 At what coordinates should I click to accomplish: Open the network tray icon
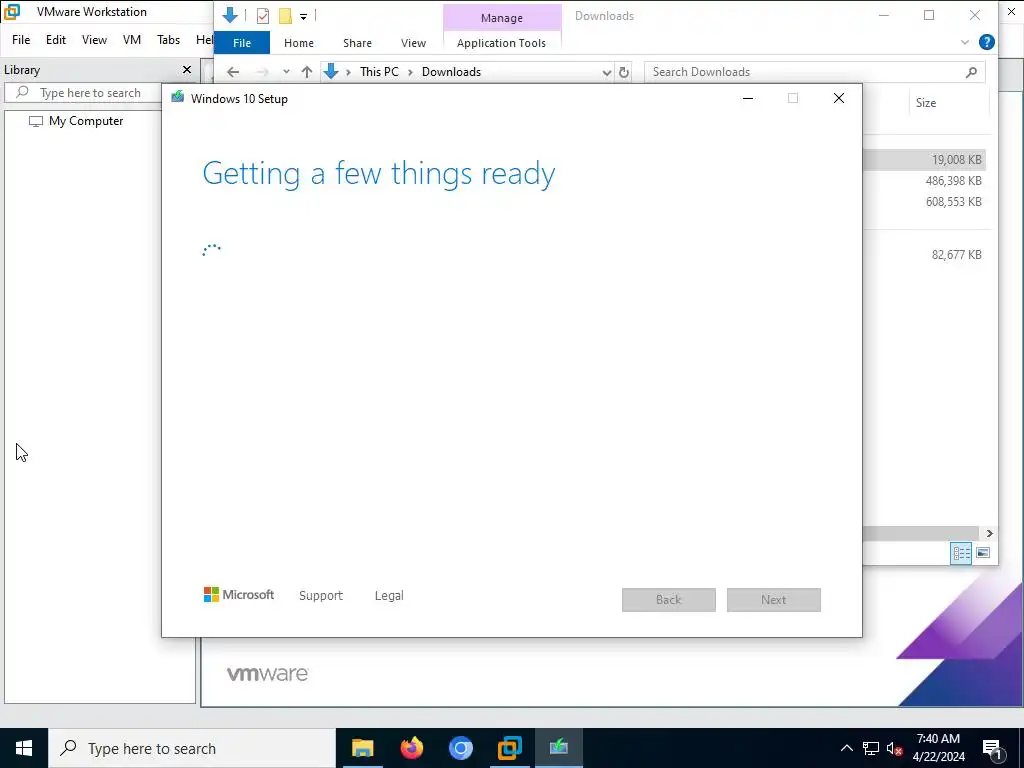point(871,748)
